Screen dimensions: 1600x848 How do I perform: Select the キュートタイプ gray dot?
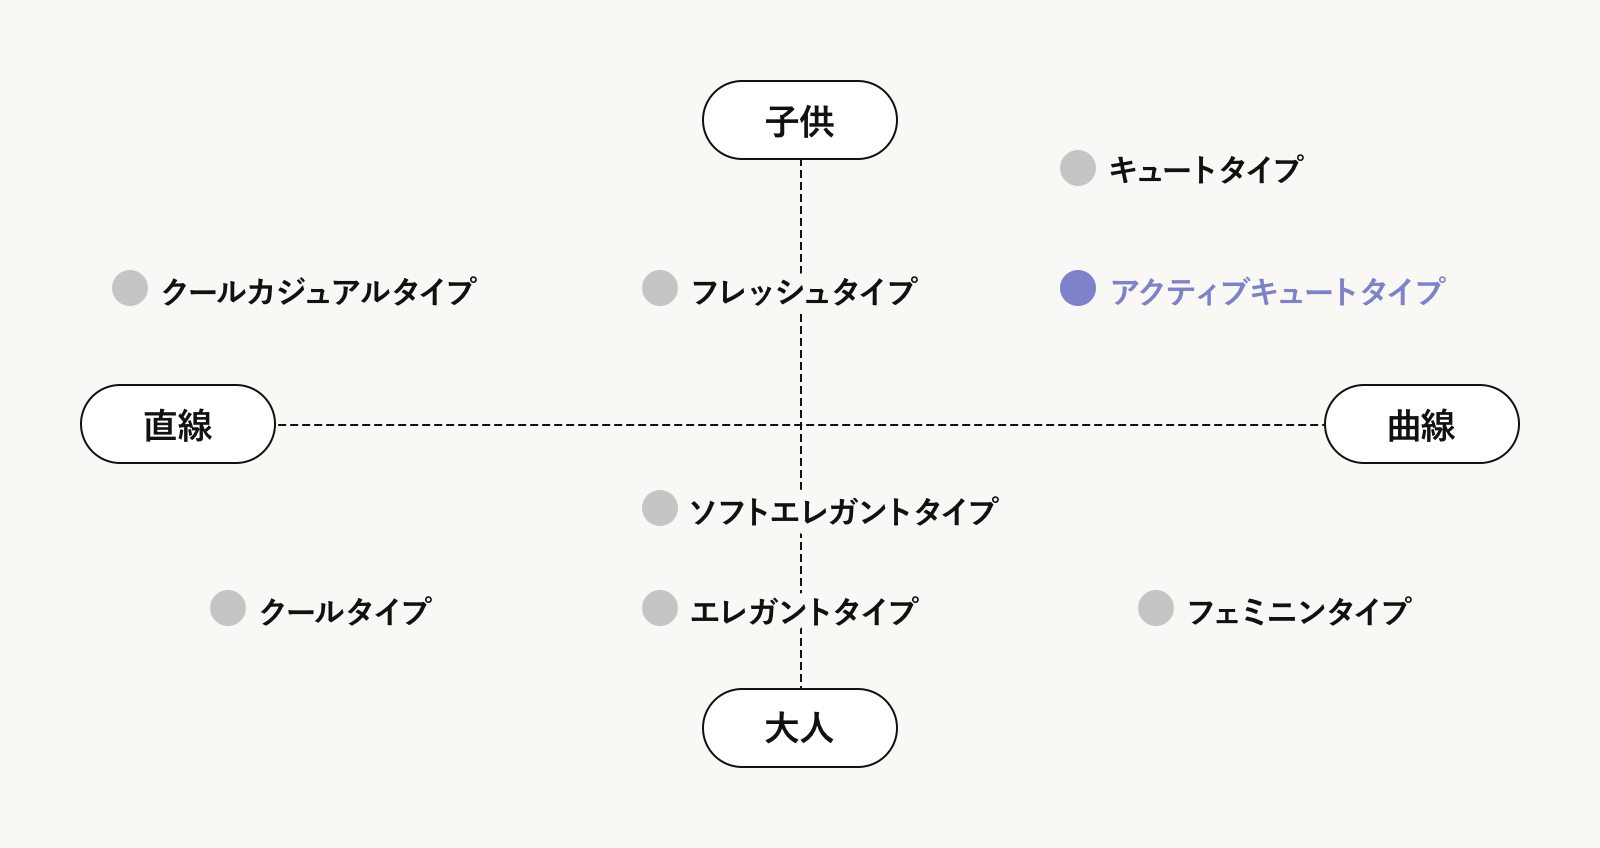point(1078,168)
